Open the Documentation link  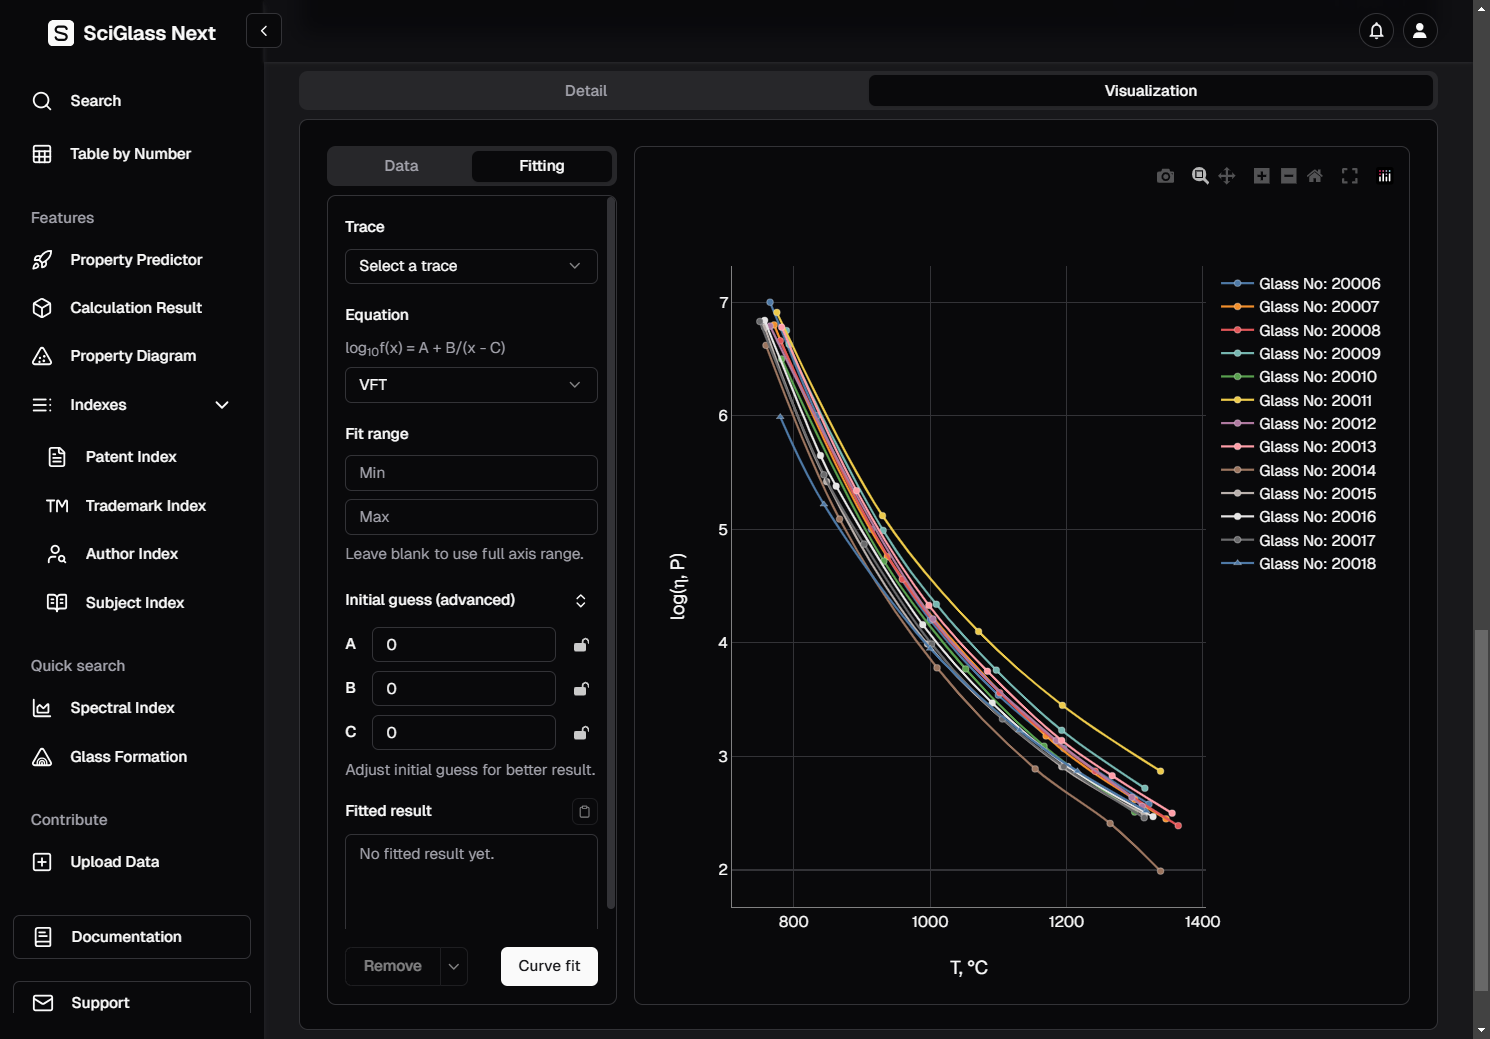click(132, 937)
